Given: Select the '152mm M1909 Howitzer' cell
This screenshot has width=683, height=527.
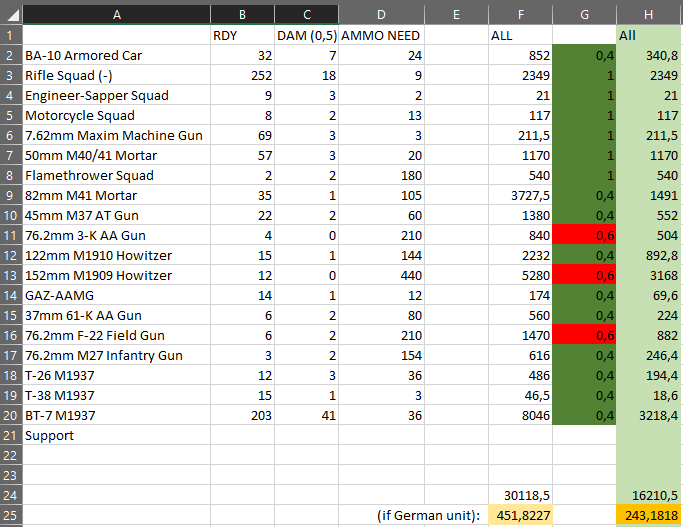Looking at the screenshot, I should pos(116,275).
